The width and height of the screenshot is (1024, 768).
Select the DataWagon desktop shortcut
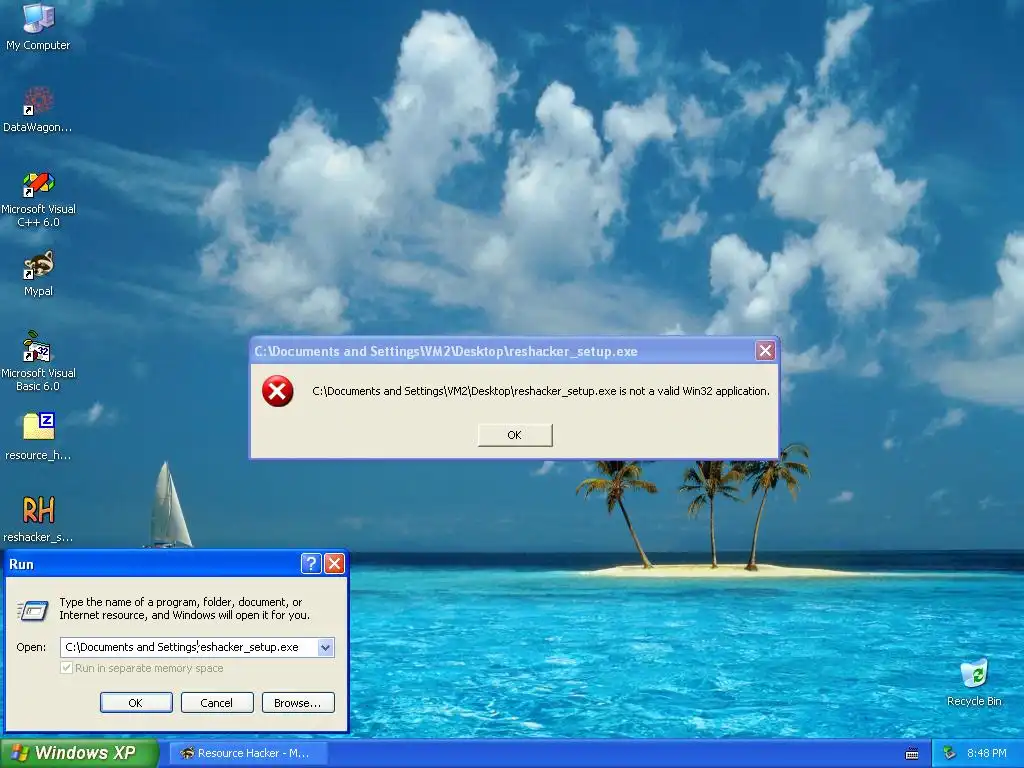[x=38, y=110]
